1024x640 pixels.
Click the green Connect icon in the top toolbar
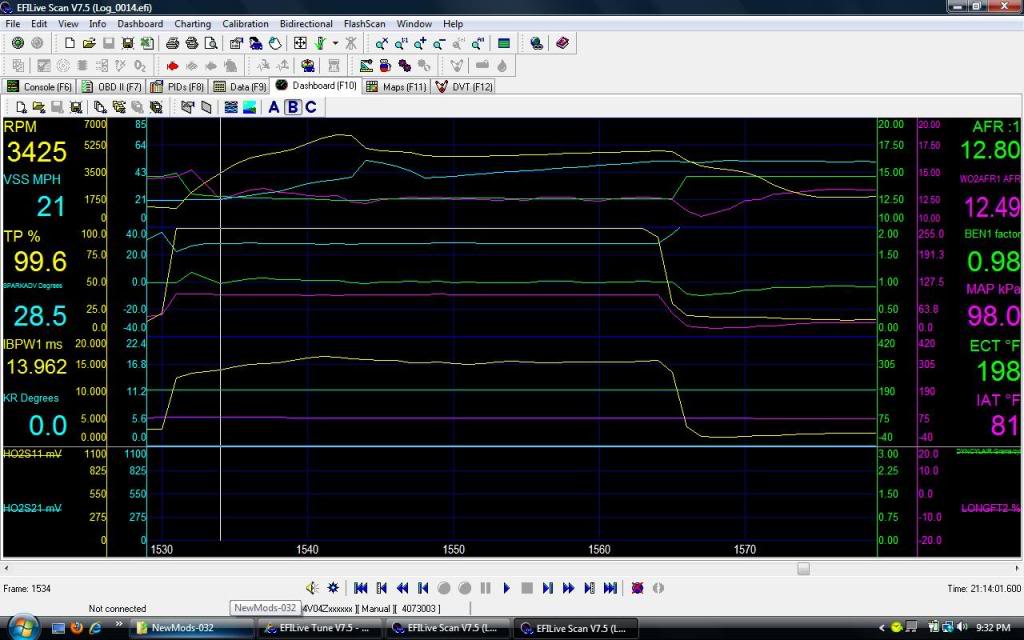point(18,43)
